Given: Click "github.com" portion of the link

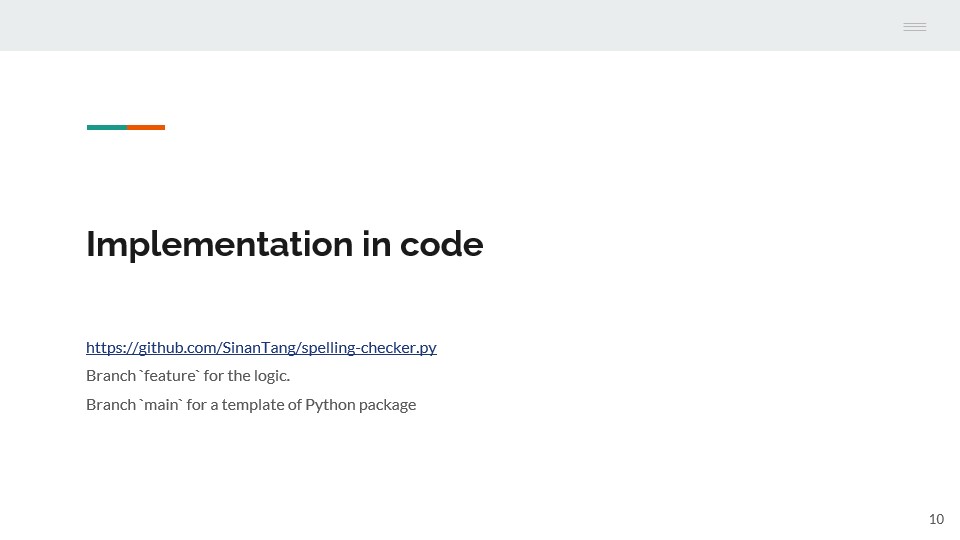Looking at the screenshot, I should pos(177,347).
